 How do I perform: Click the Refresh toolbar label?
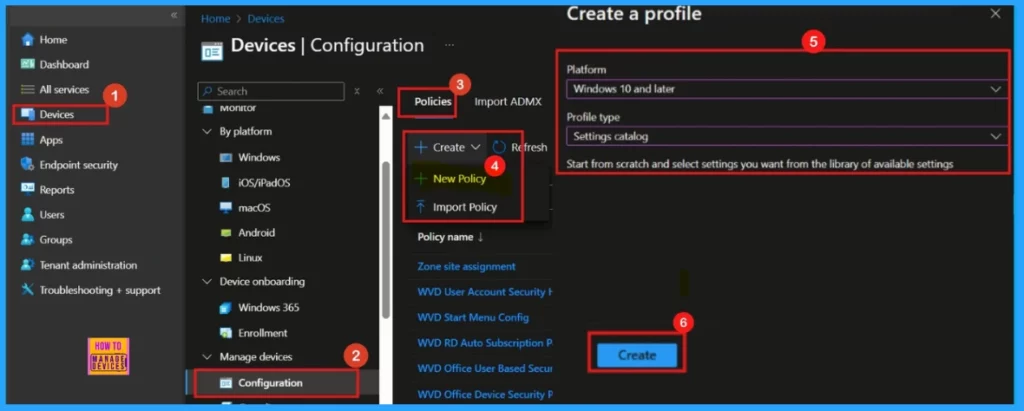coord(530,148)
